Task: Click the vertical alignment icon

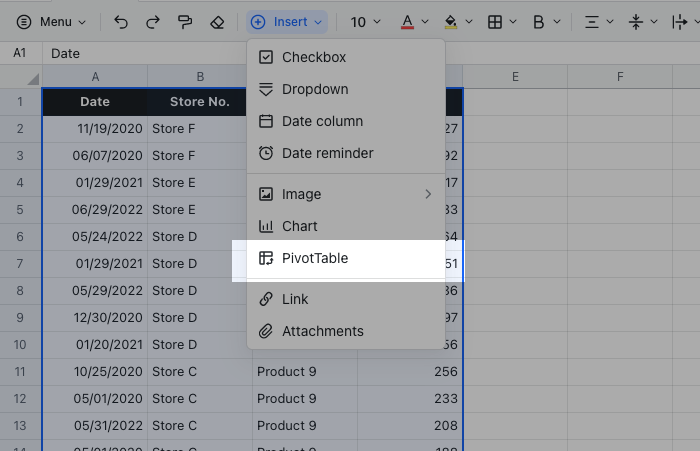Action: [x=636, y=21]
